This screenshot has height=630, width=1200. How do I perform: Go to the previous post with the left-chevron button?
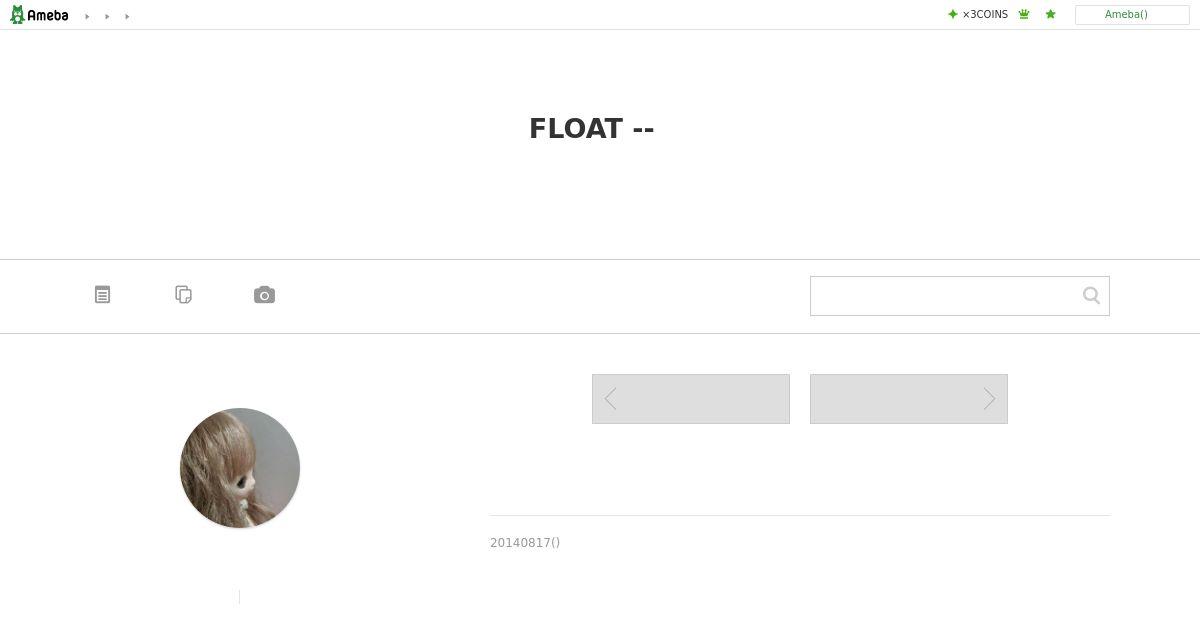691,399
